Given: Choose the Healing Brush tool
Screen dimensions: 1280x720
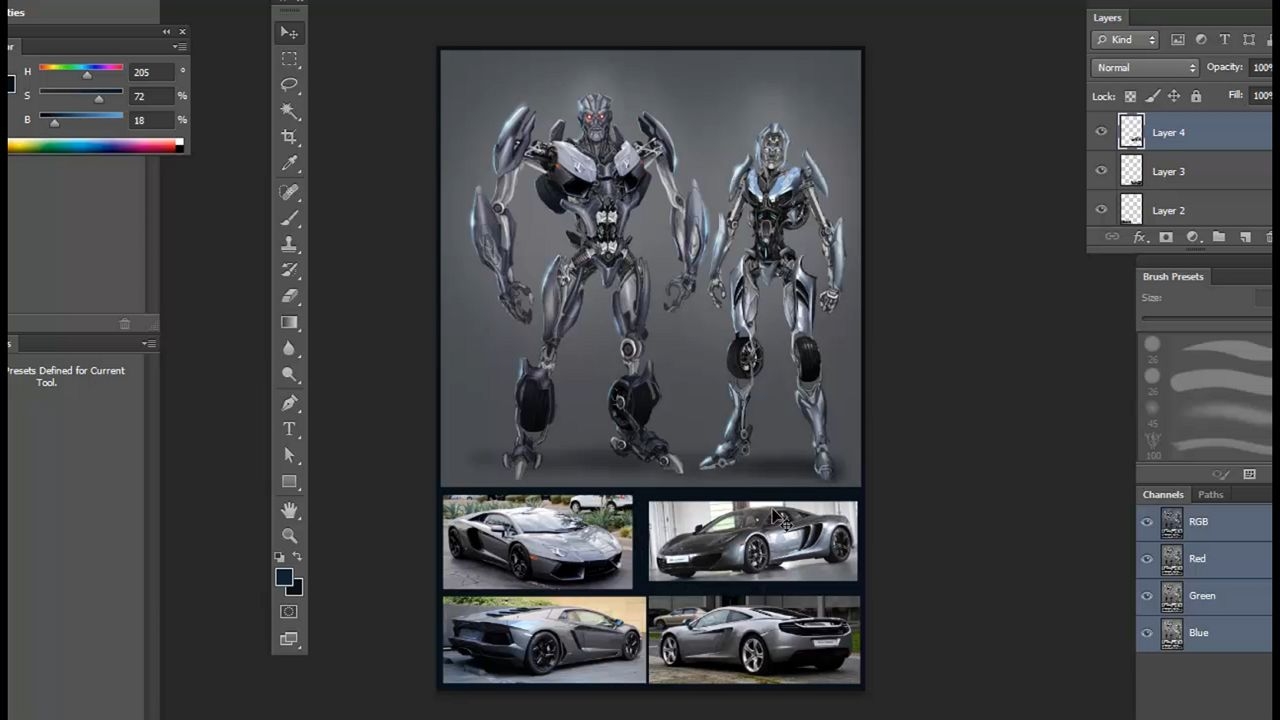Looking at the screenshot, I should [289, 192].
